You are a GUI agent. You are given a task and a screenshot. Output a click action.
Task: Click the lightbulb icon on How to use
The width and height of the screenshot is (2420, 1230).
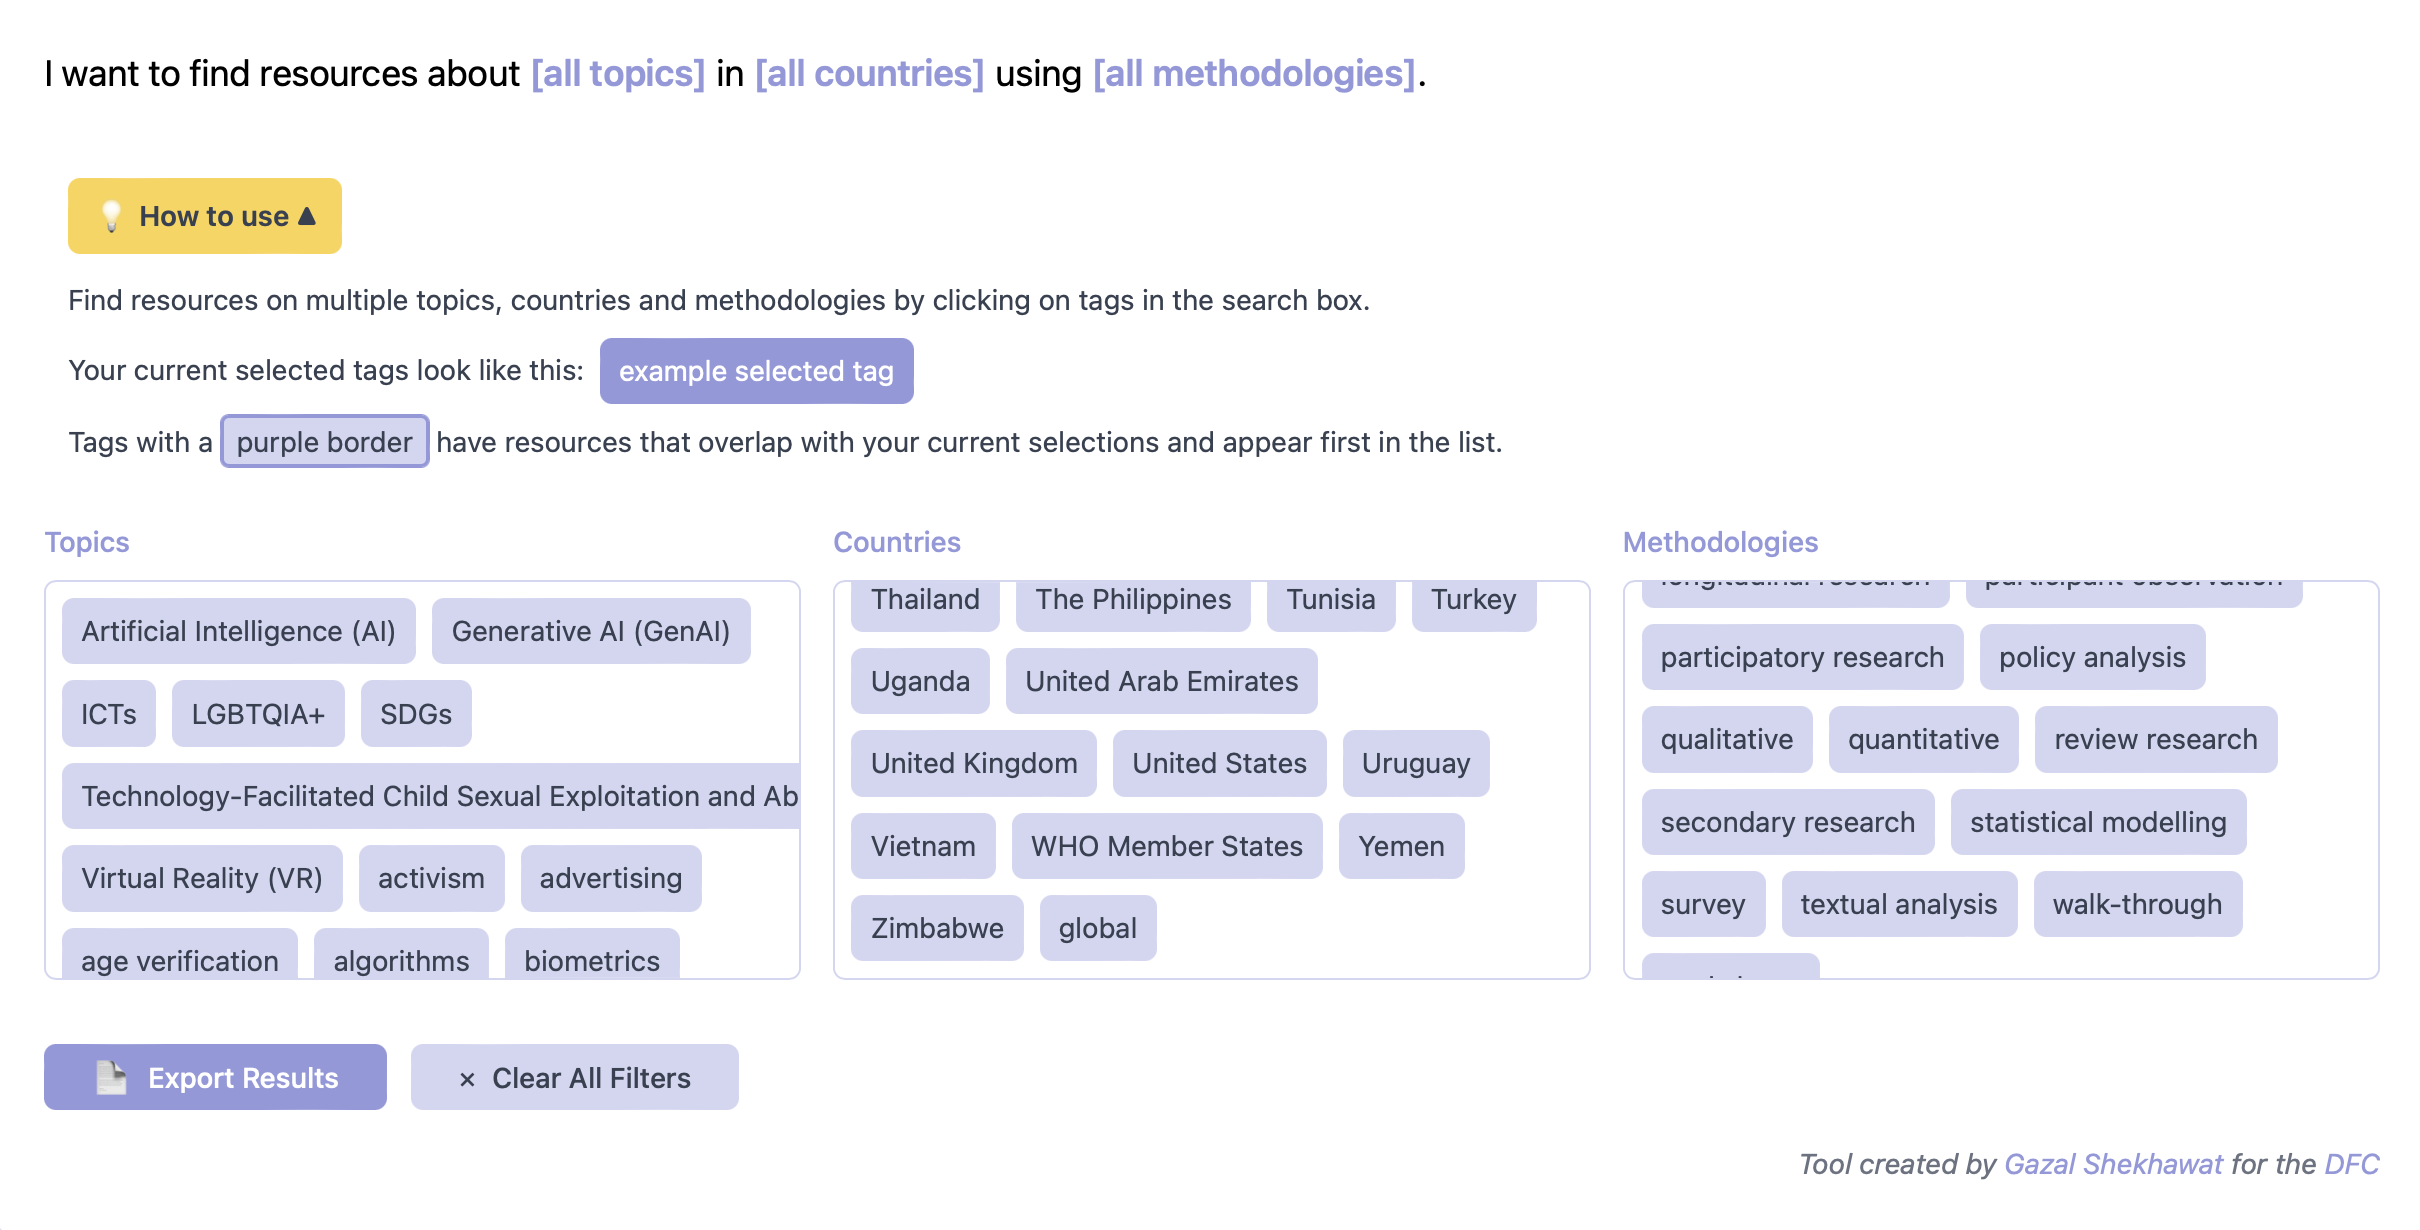point(110,215)
